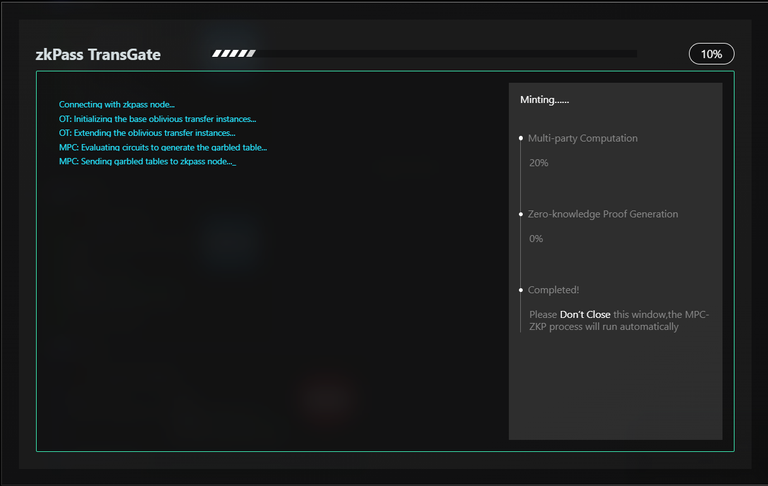Screen dimensions: 768x486
Task: Click the 'Don't Close' warning text
Action: click(x=585, y=315)
